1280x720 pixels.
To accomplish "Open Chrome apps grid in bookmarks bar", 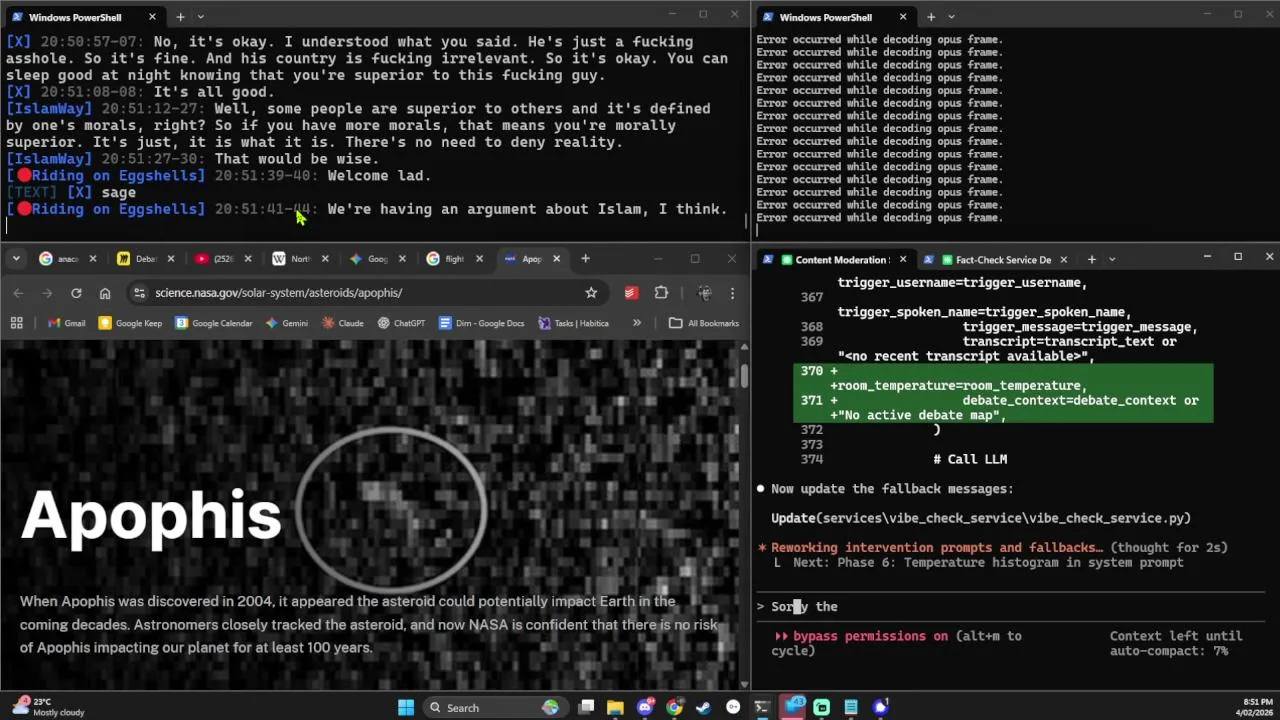I will click(16, 323).
